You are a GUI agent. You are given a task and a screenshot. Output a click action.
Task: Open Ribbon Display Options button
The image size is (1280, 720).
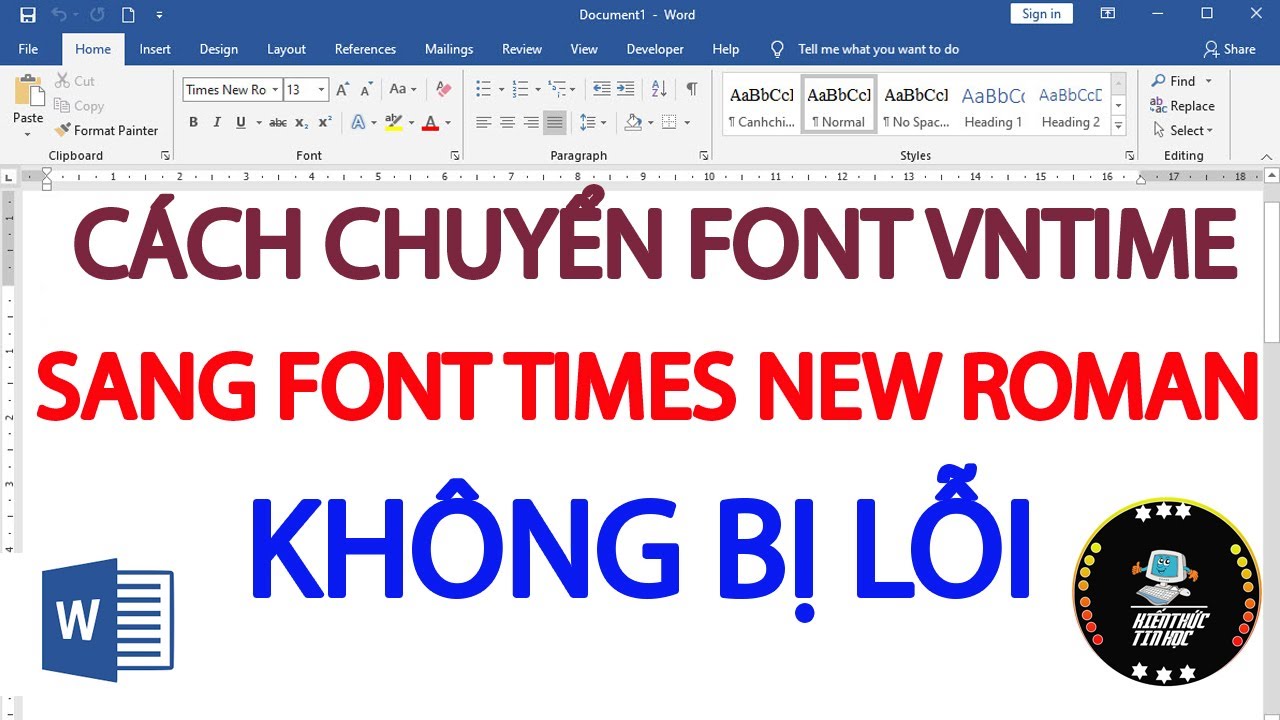click(1107, 14)
